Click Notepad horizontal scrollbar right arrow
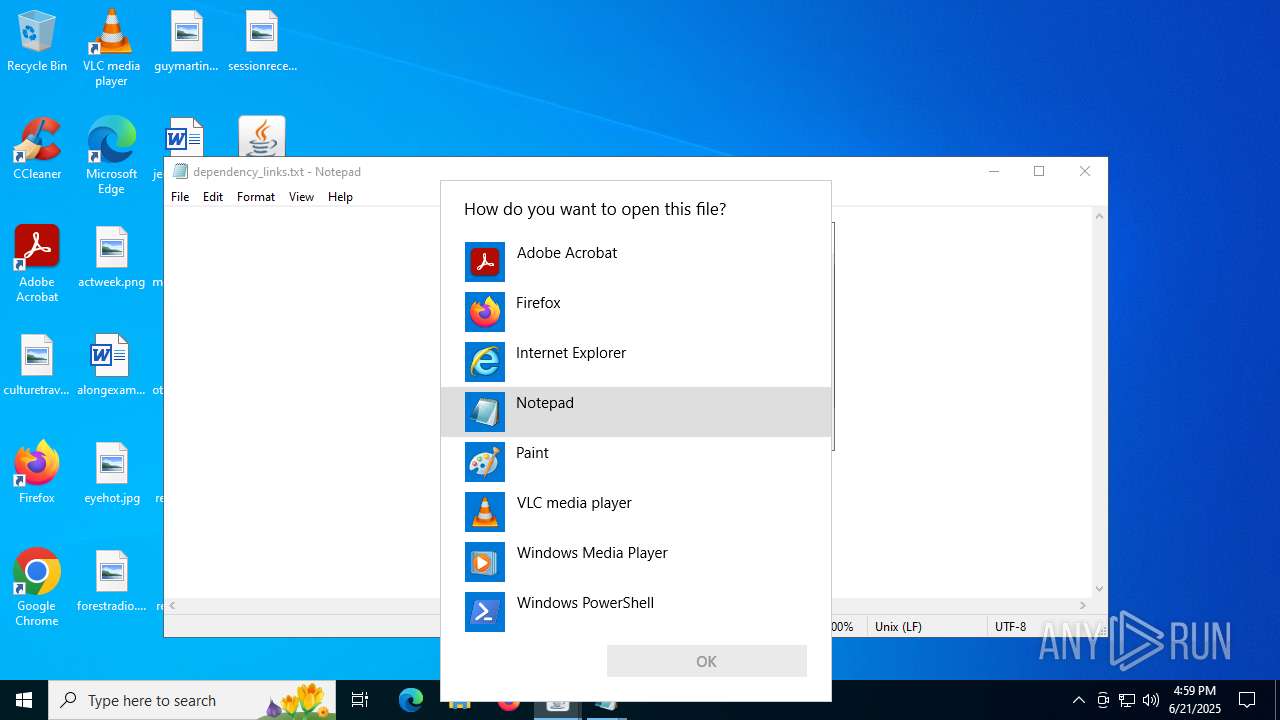 [1083, 605]
